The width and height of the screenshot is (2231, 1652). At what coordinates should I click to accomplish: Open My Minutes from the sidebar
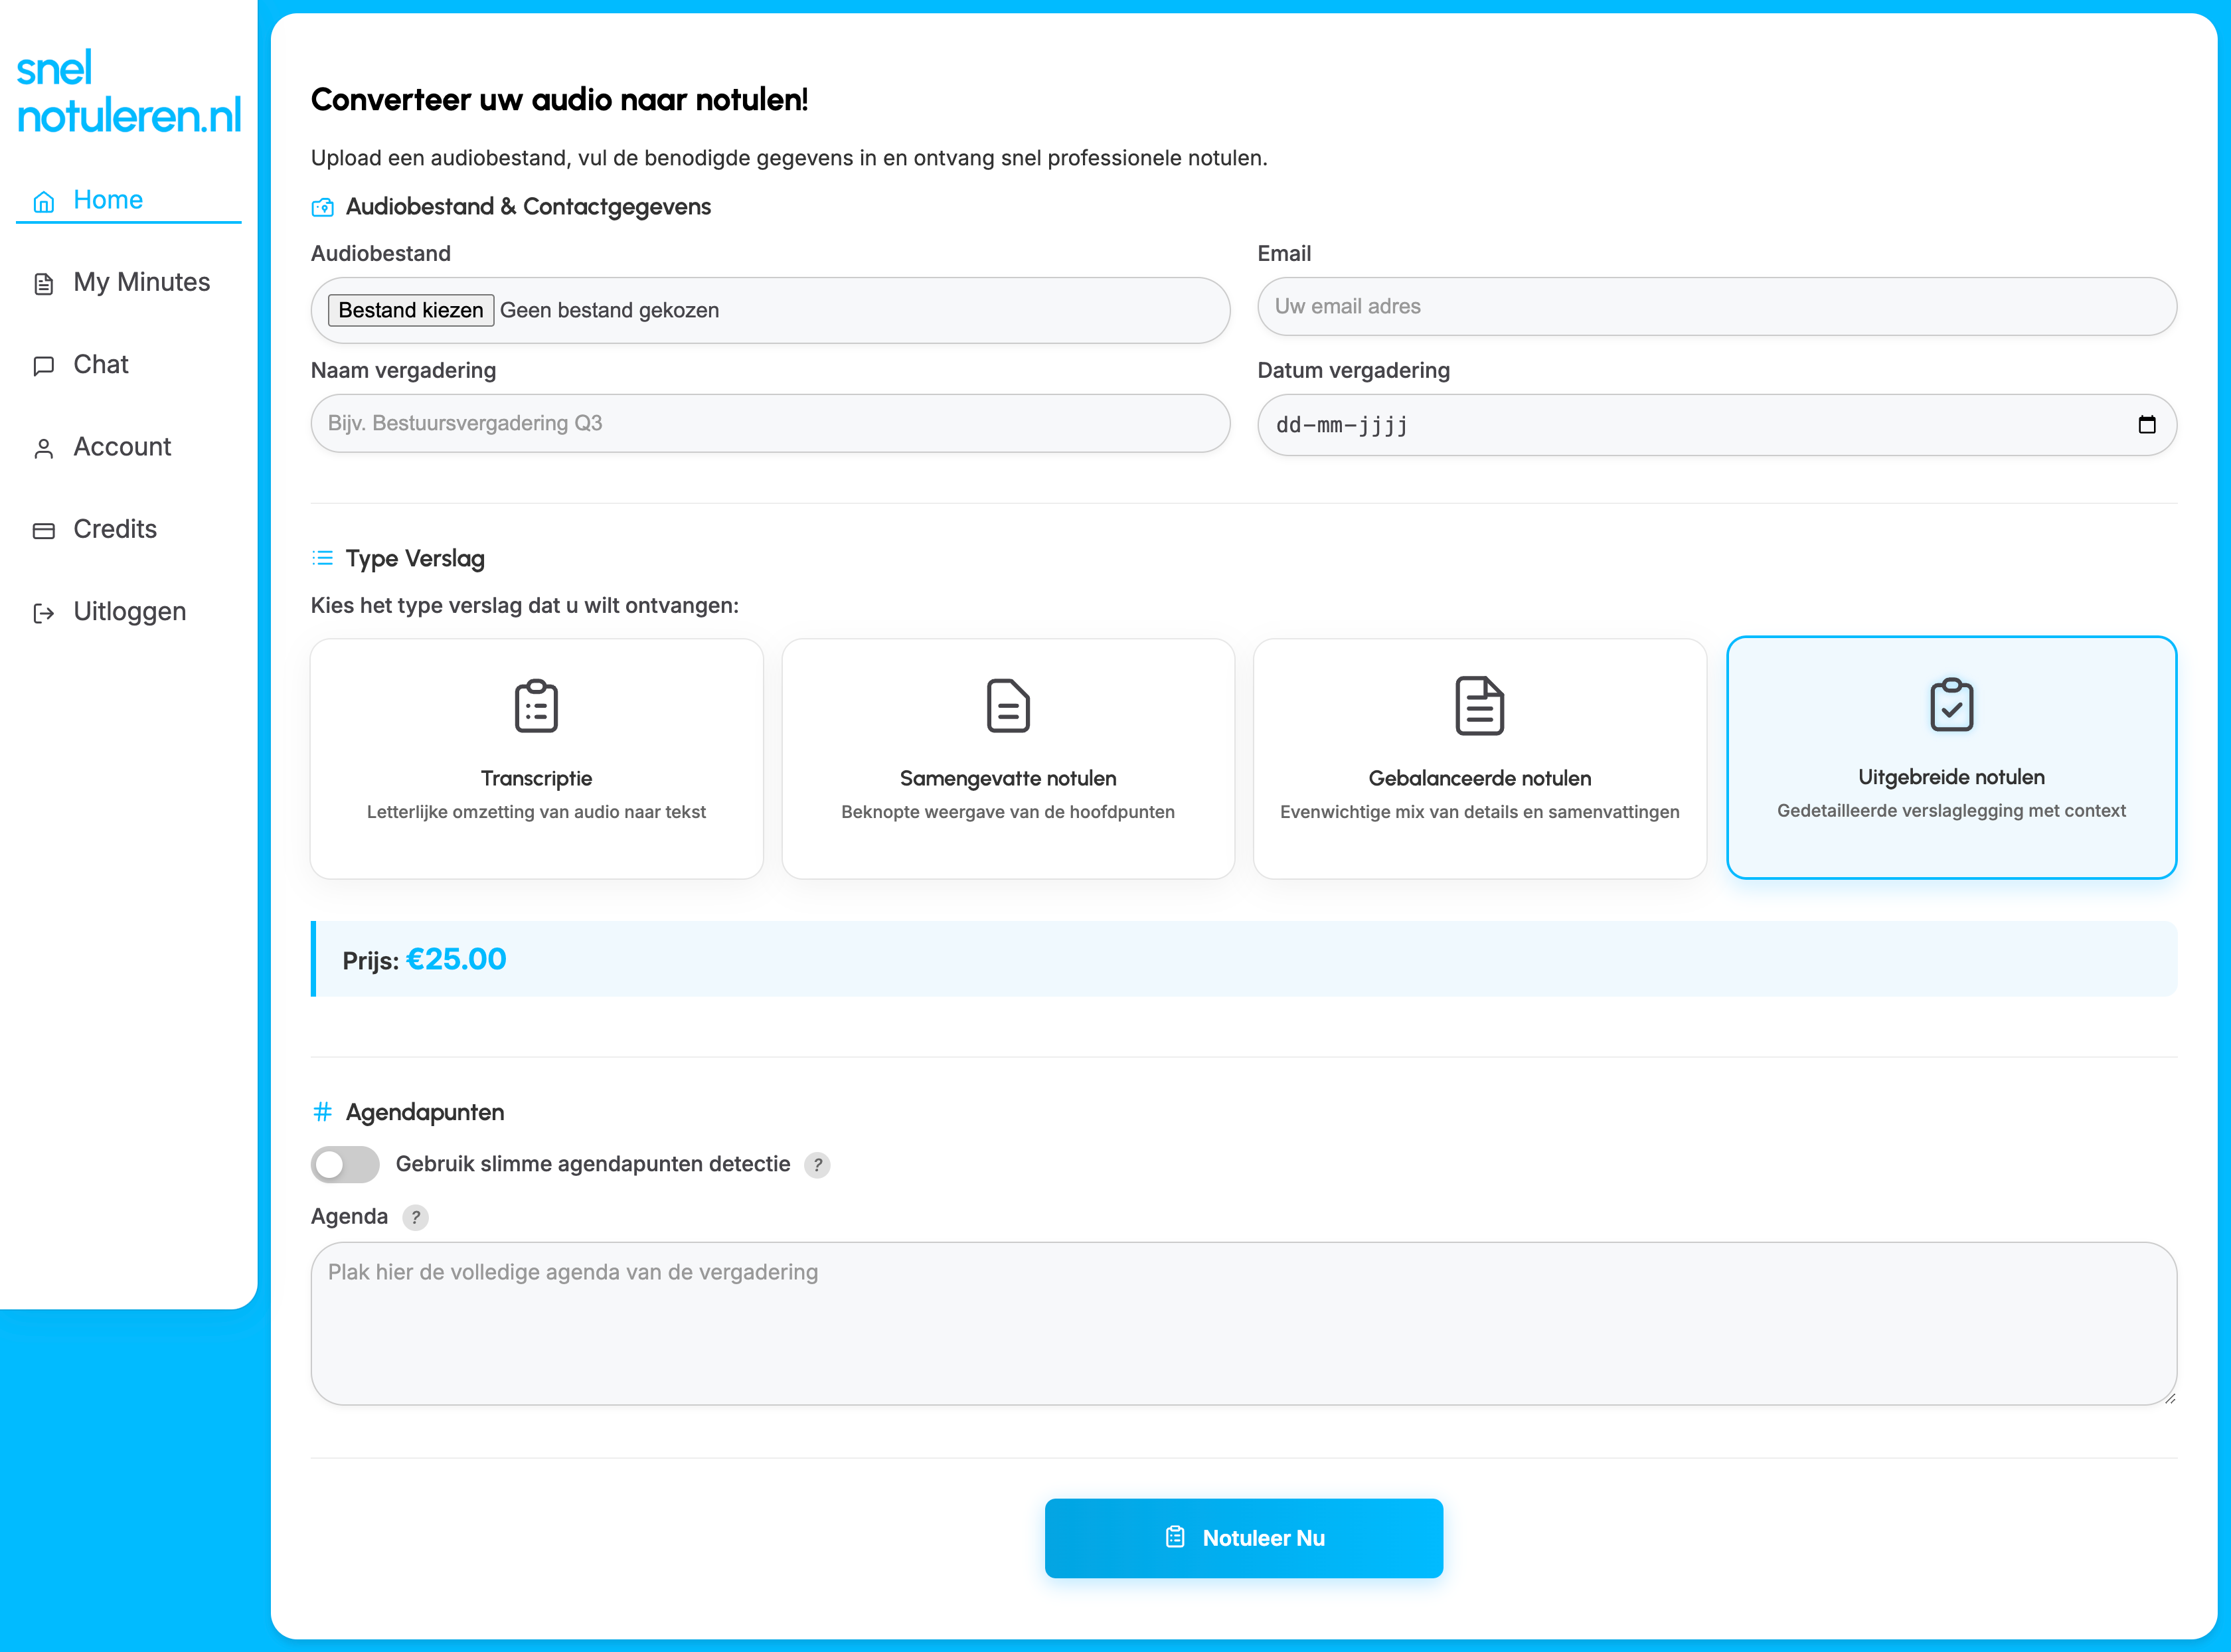click(x=141, y=283)
